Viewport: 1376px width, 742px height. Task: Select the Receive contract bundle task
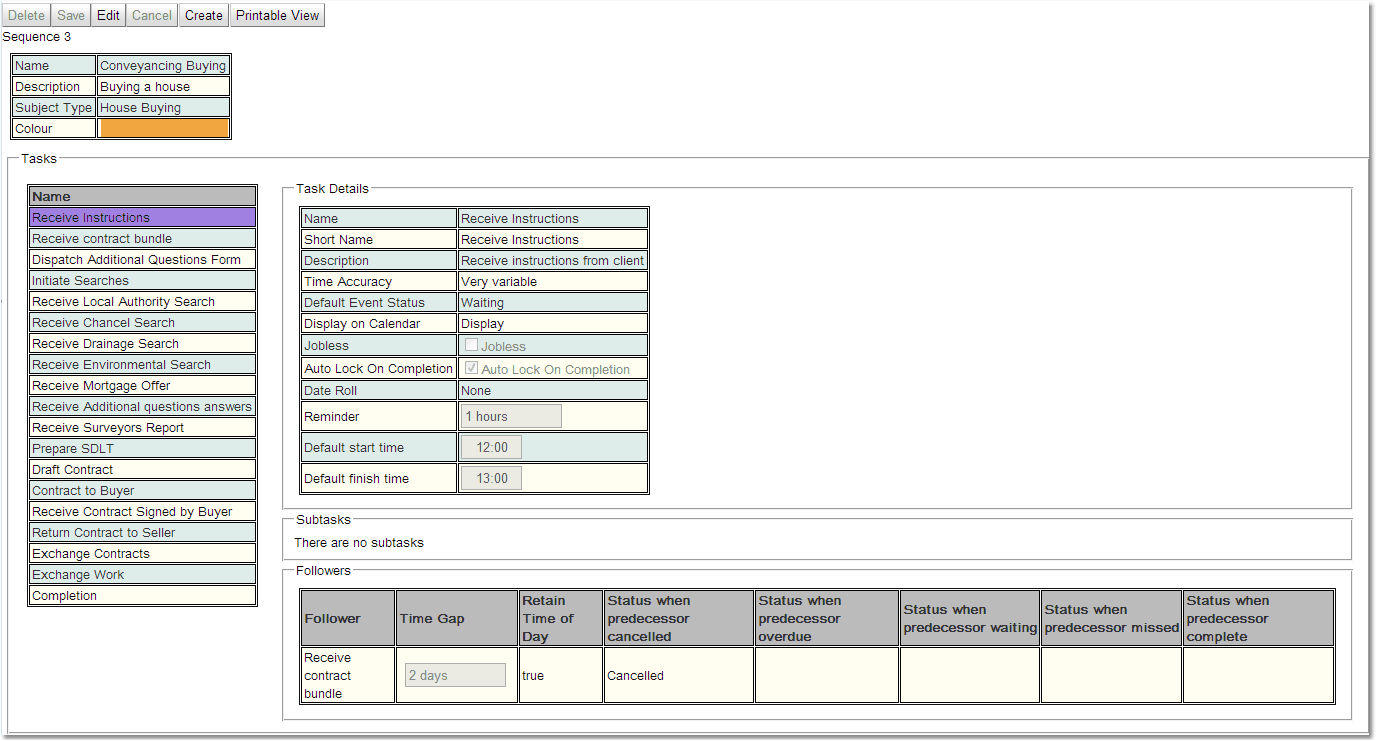click(142, 239)
